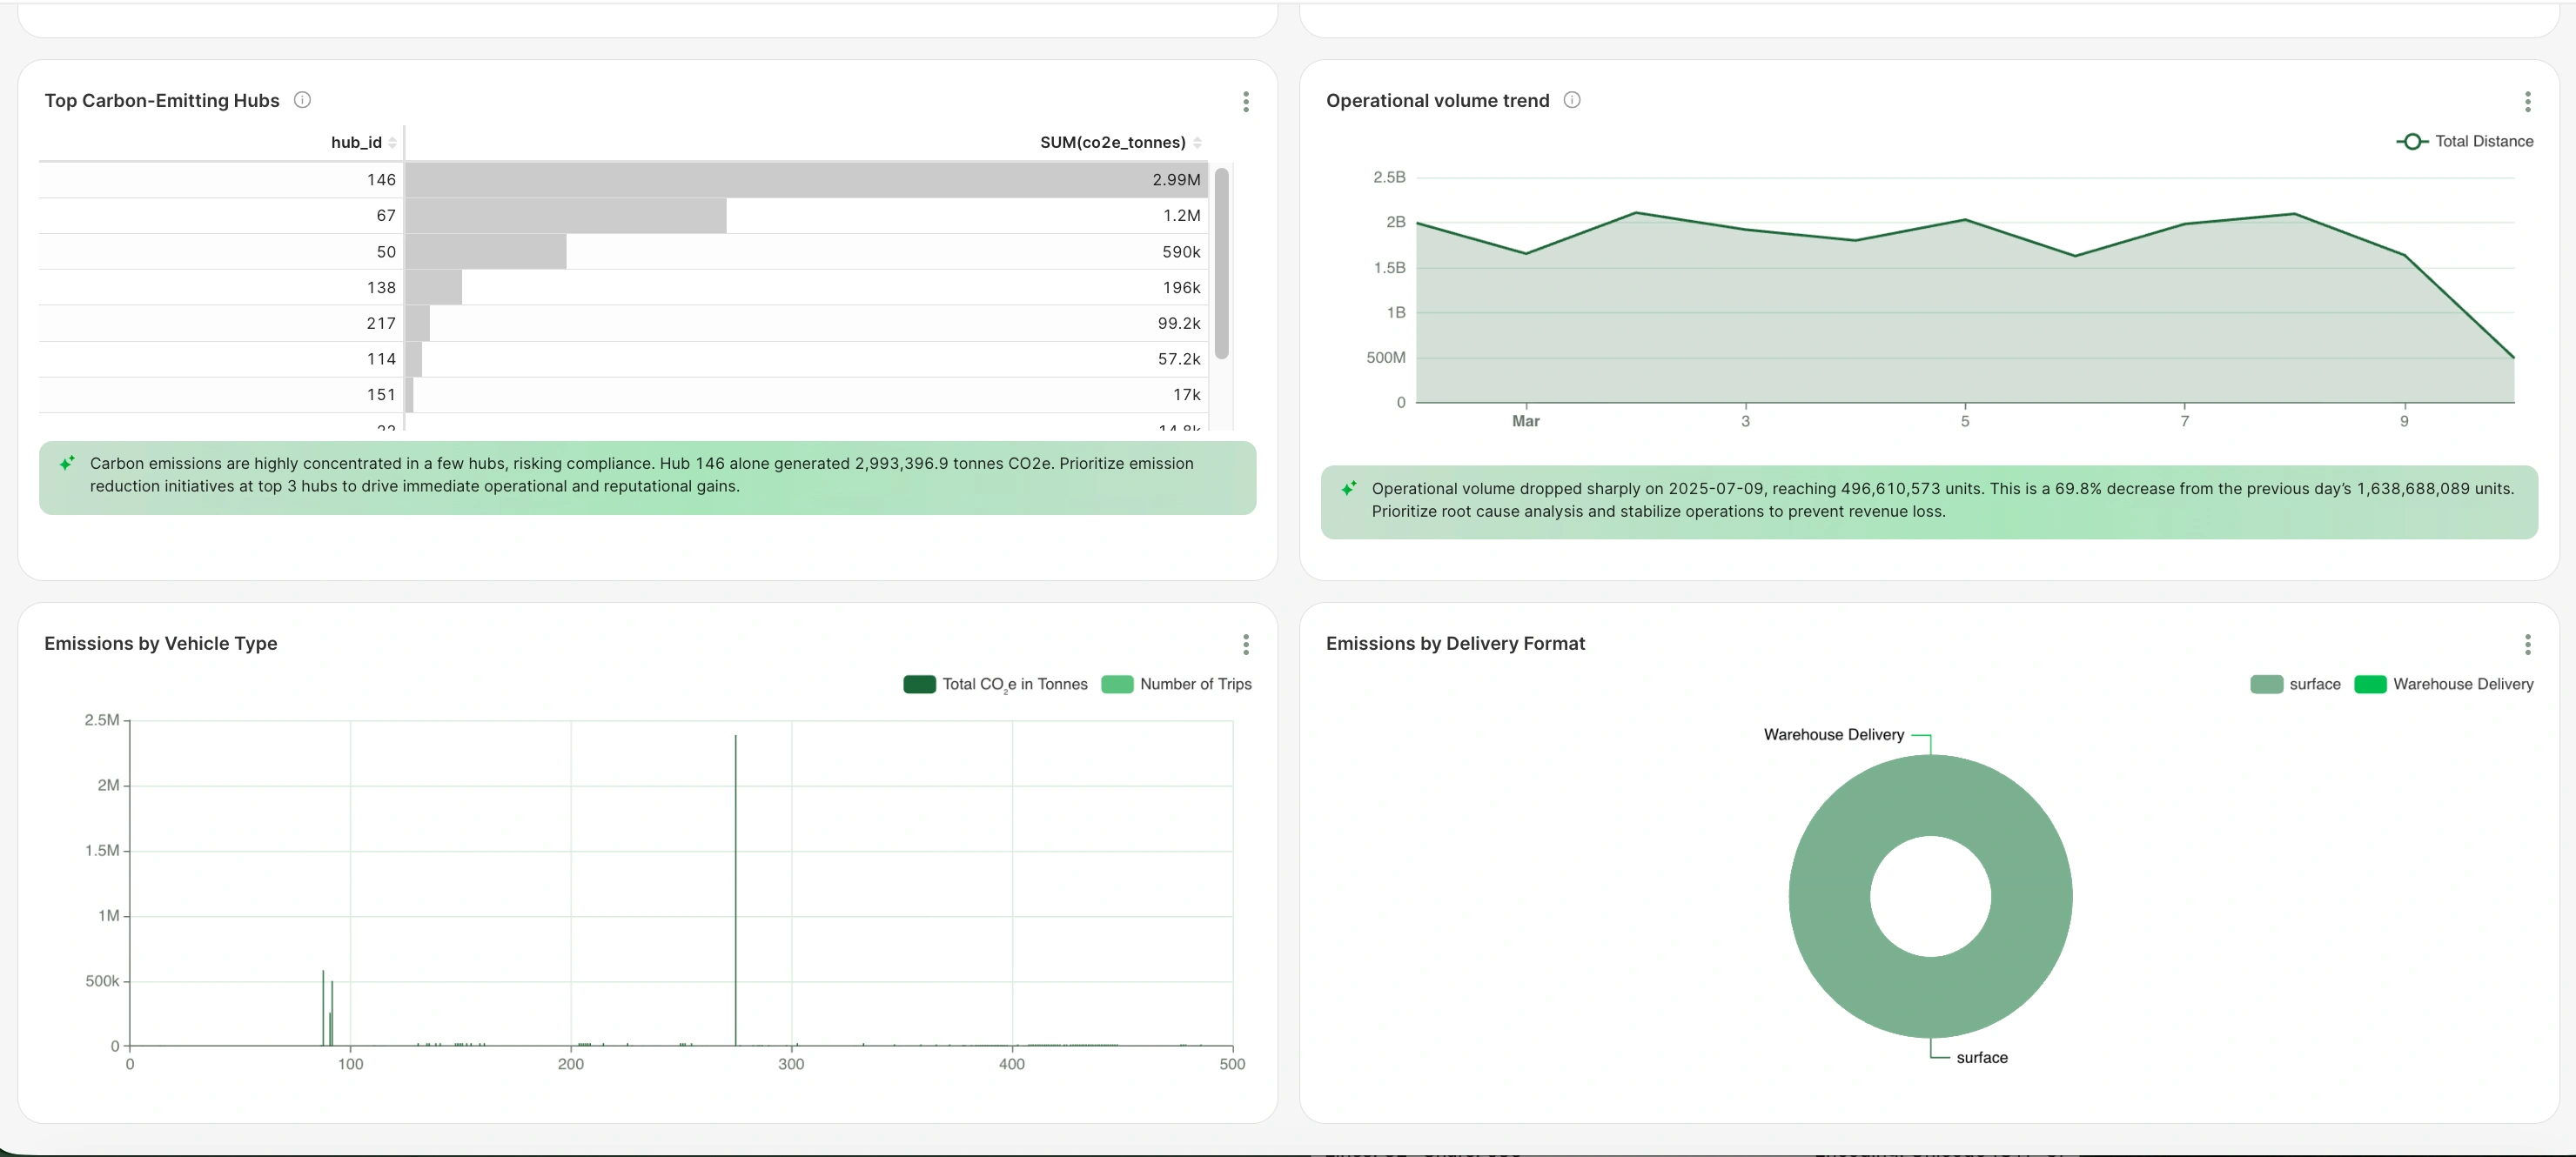Image resolution: width=2576 pixels, height=1157 pixels.
Task: Open the kebab menu on Emissions by Vehicle Type
Action: point(1246,645)
